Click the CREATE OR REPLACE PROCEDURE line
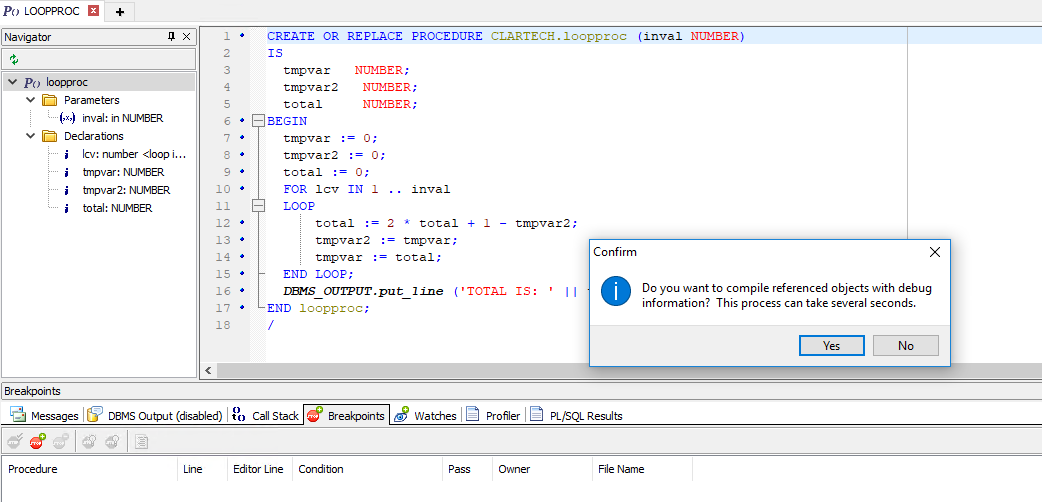Screen dimensions: 1042x502 pos(506,37)
